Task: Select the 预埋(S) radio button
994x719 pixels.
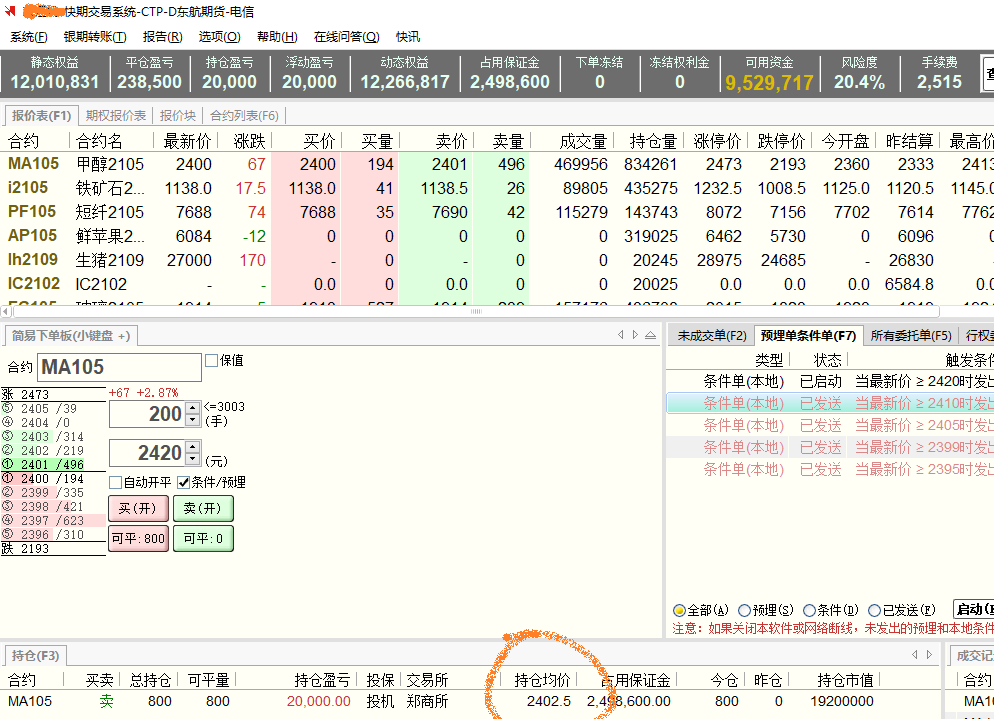Action: pyautogui.click(x=745, y=610)
